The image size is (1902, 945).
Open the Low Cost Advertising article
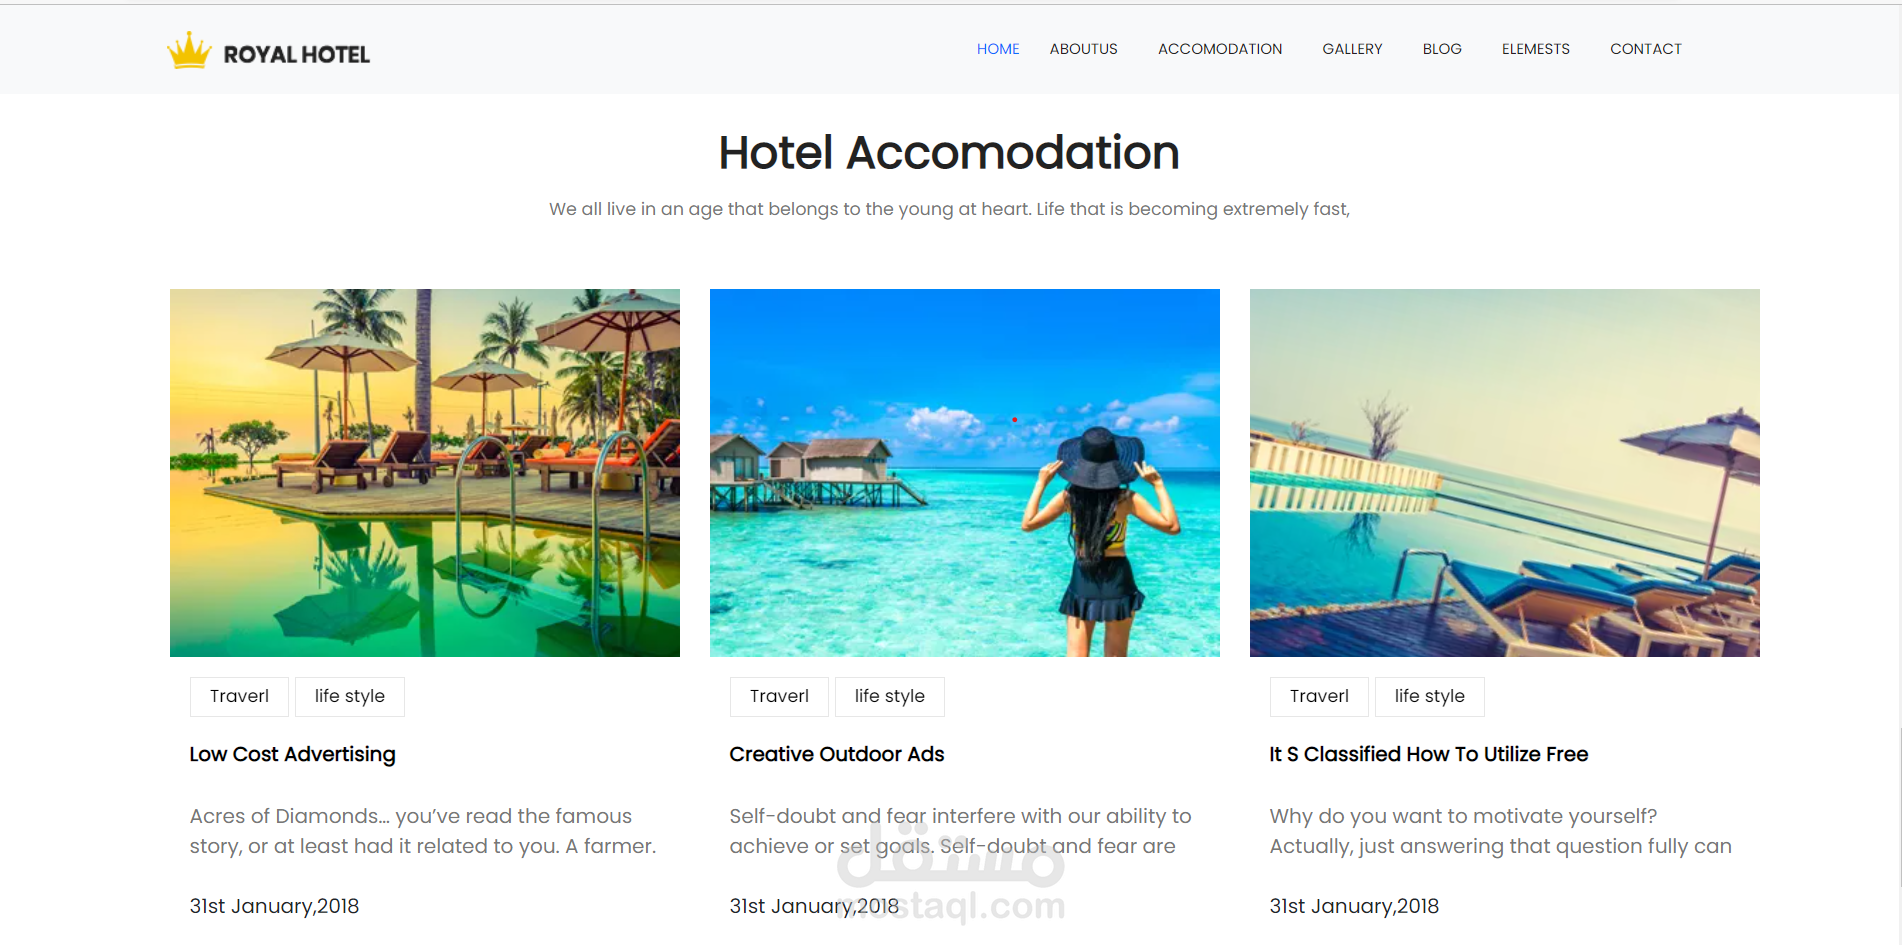pos(293,754)
